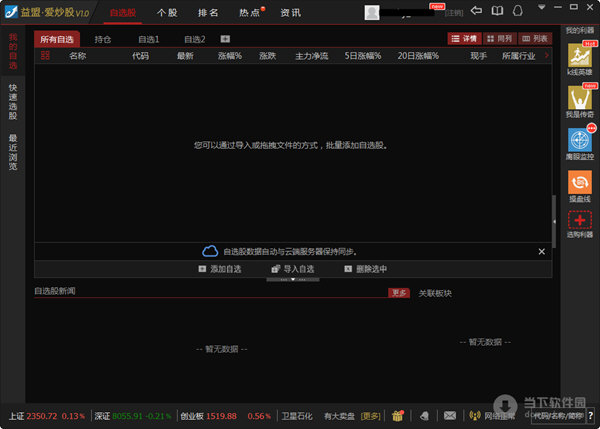Open the 鹰眼监控 radar icon

[x=579, y=140]
